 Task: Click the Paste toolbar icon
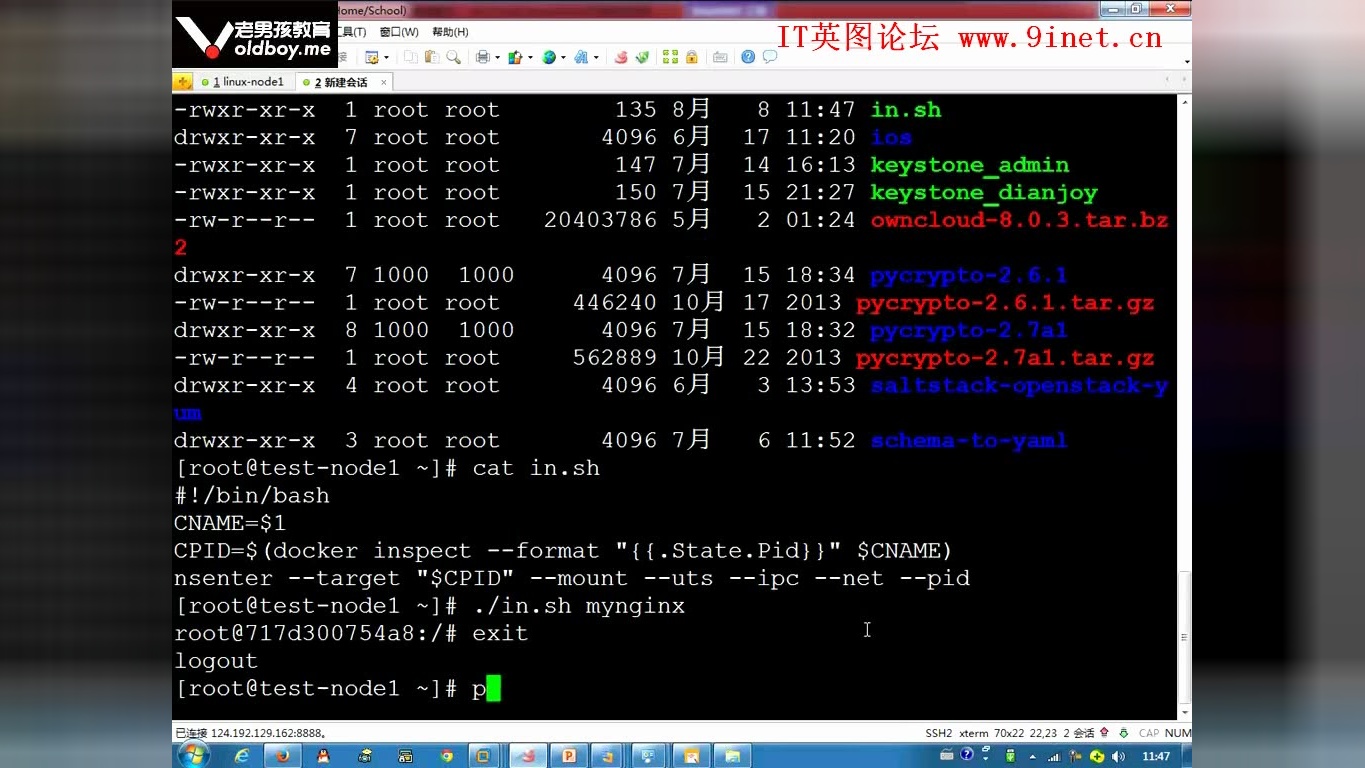pos(432,57)
